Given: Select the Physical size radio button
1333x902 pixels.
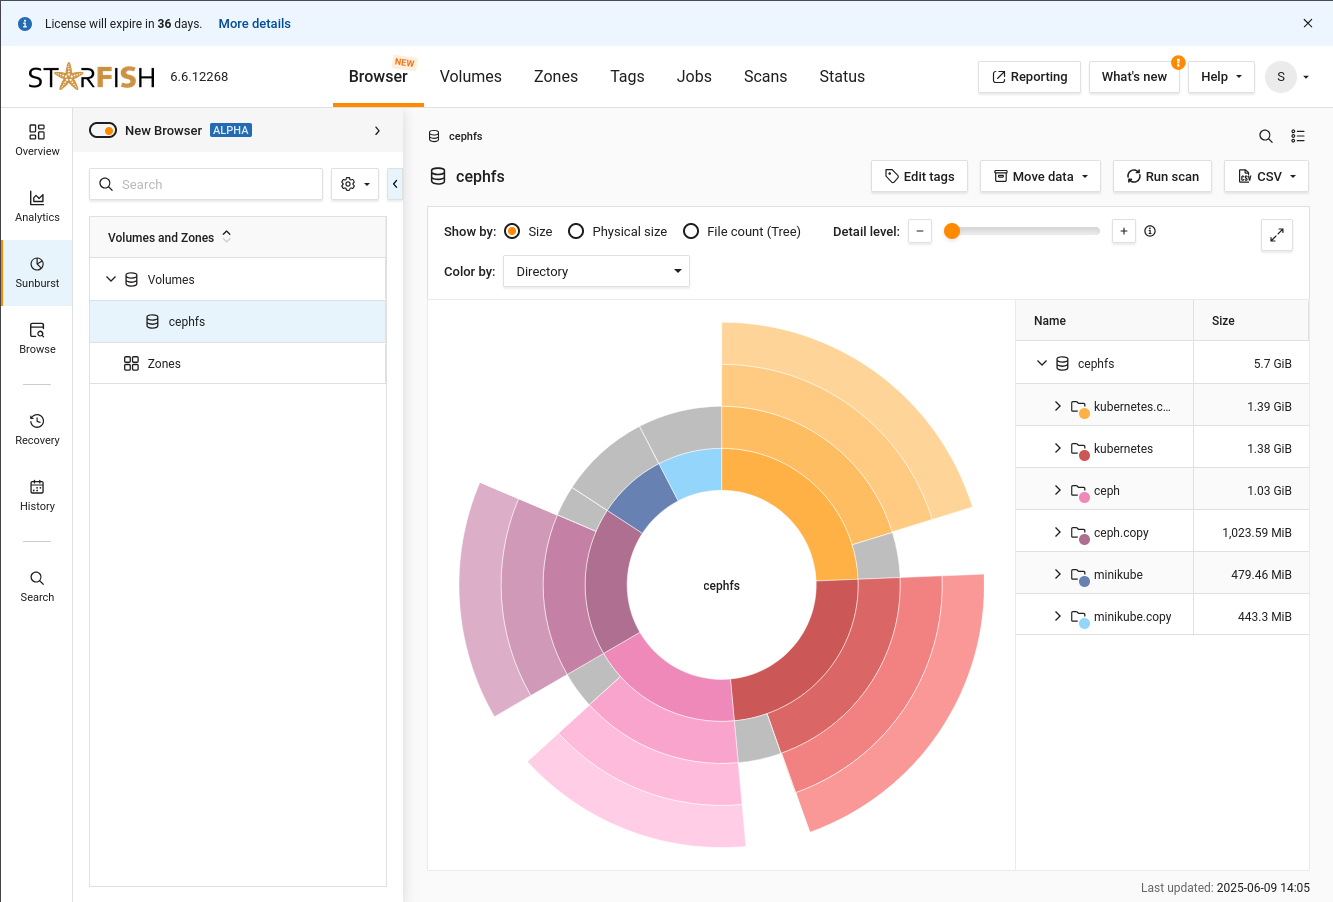Looking at the screenshot, I should point(576,231).
